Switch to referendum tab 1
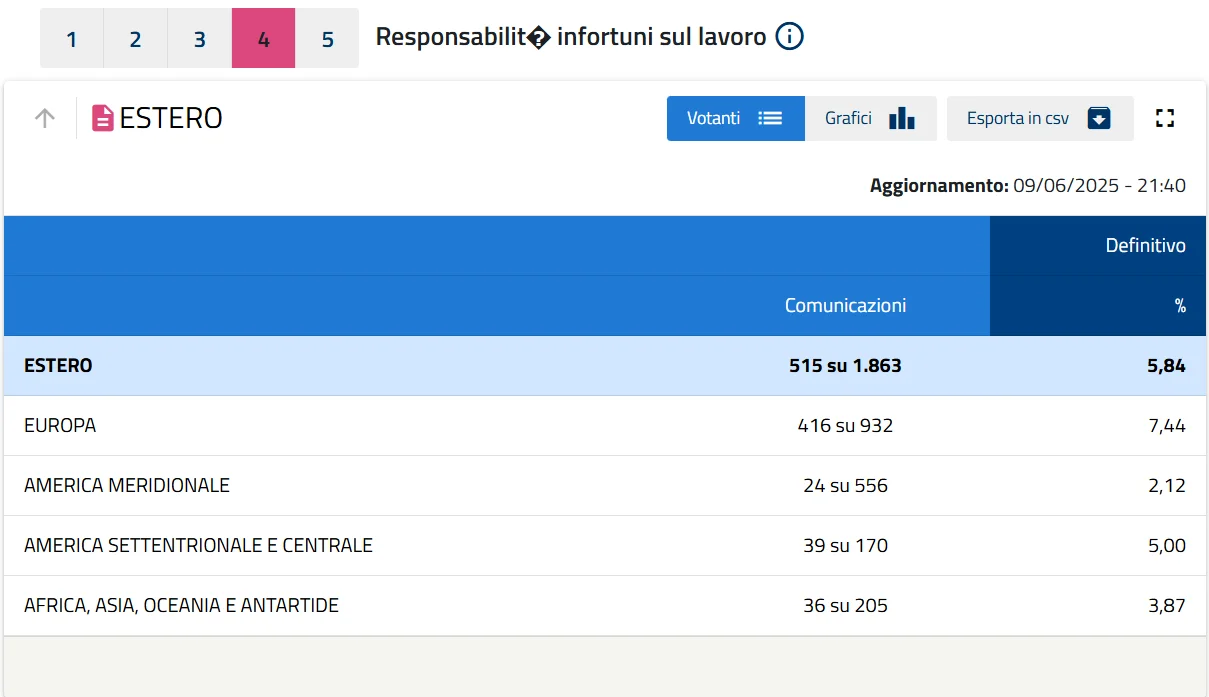1209x697 pixels. (x=72, y=39)
